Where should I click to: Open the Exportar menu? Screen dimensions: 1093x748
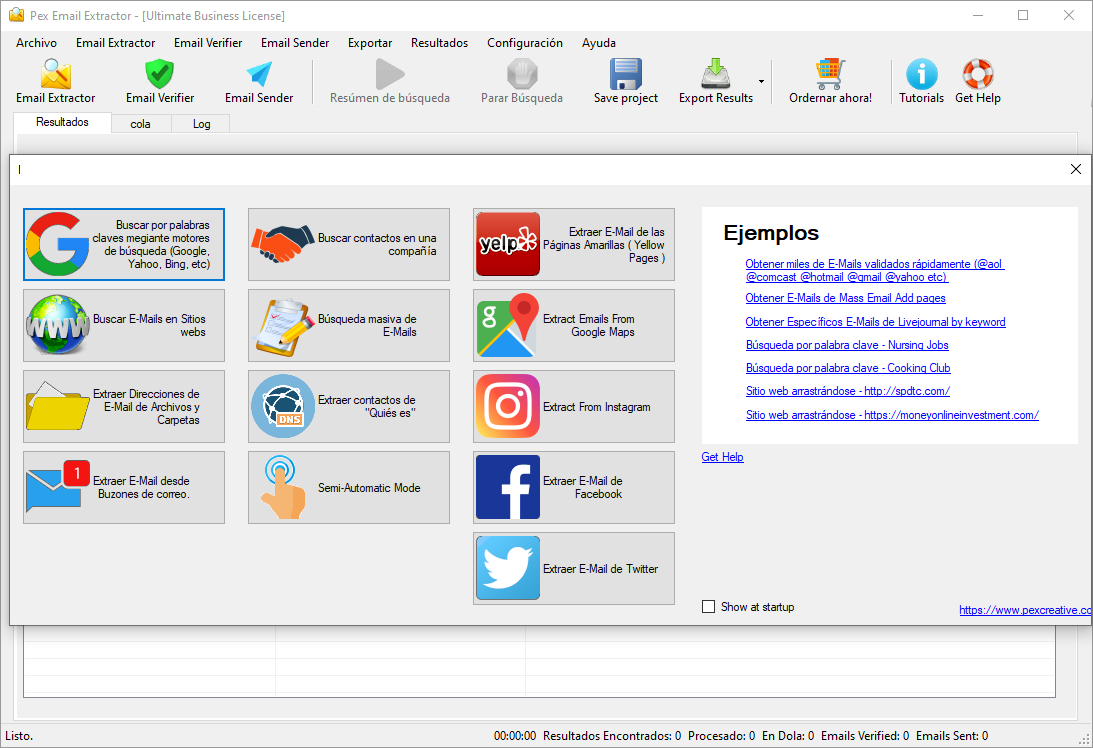[370, 43]
